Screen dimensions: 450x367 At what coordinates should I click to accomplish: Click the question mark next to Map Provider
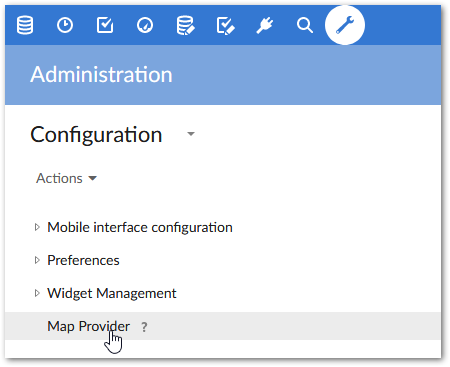coord(144,327)
